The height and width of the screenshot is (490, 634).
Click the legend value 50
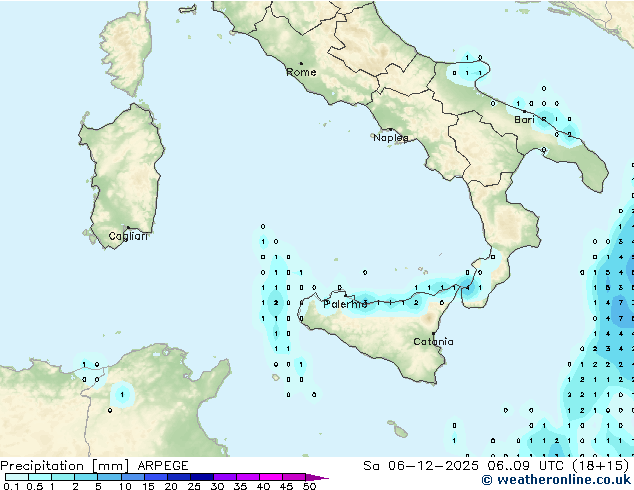(x=309, y=486)
